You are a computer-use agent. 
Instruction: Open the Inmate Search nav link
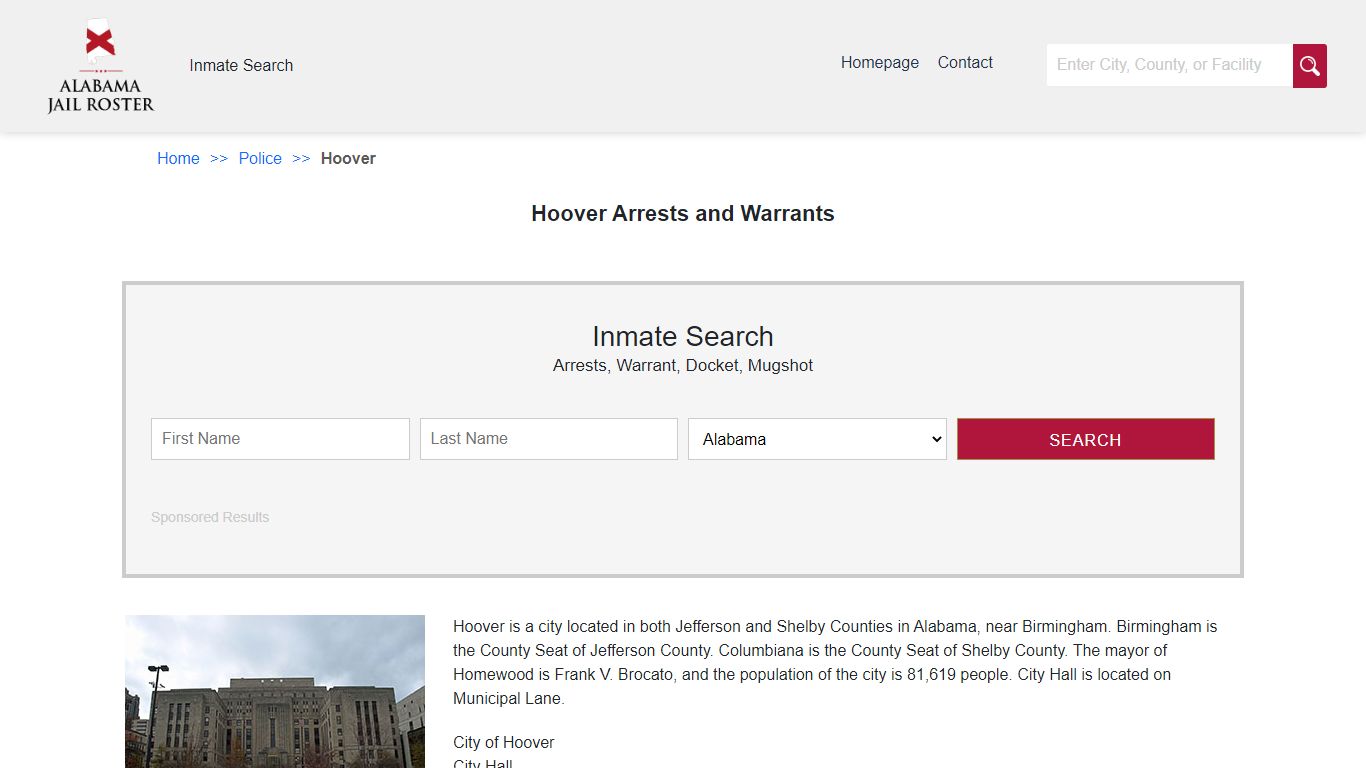click(x=241, y=65)
